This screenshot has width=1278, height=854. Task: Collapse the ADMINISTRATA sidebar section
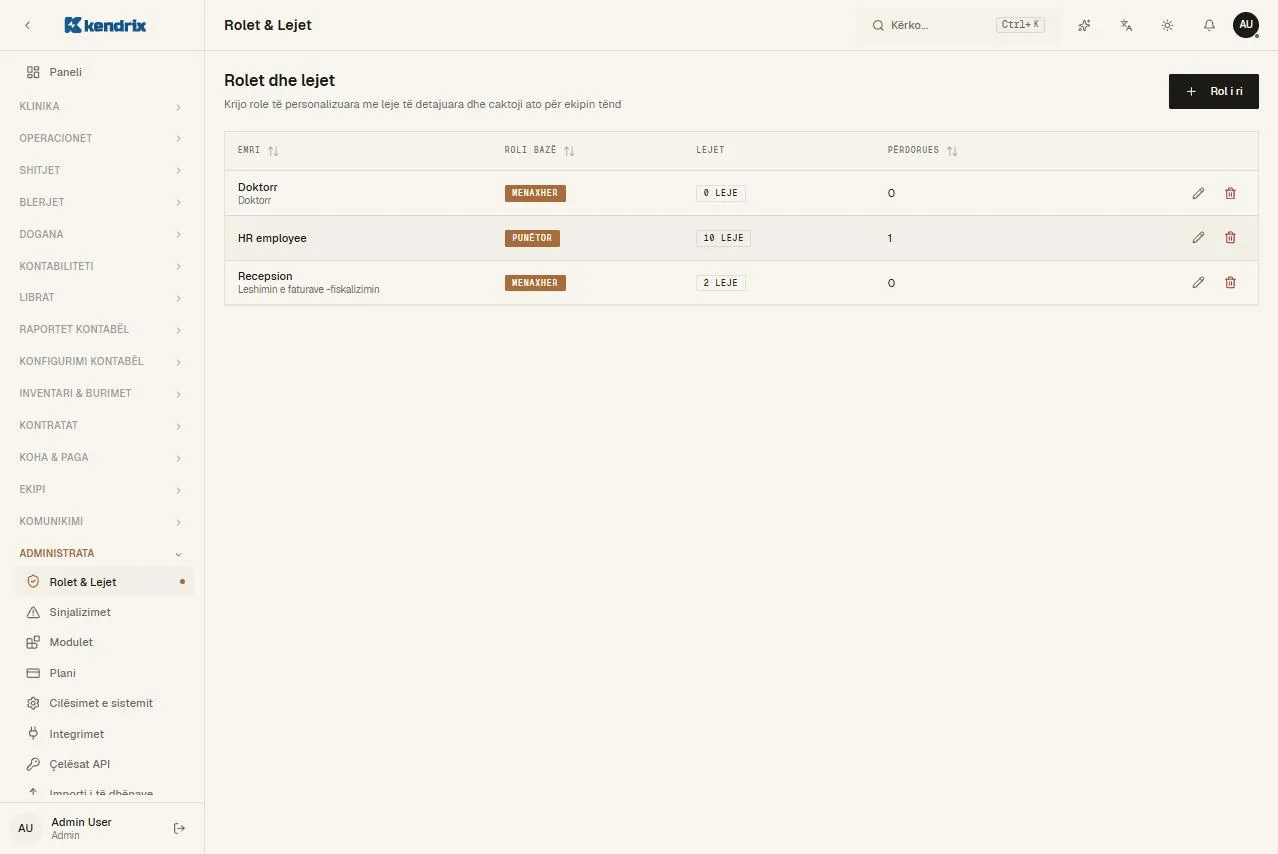[x=102, y=553]
